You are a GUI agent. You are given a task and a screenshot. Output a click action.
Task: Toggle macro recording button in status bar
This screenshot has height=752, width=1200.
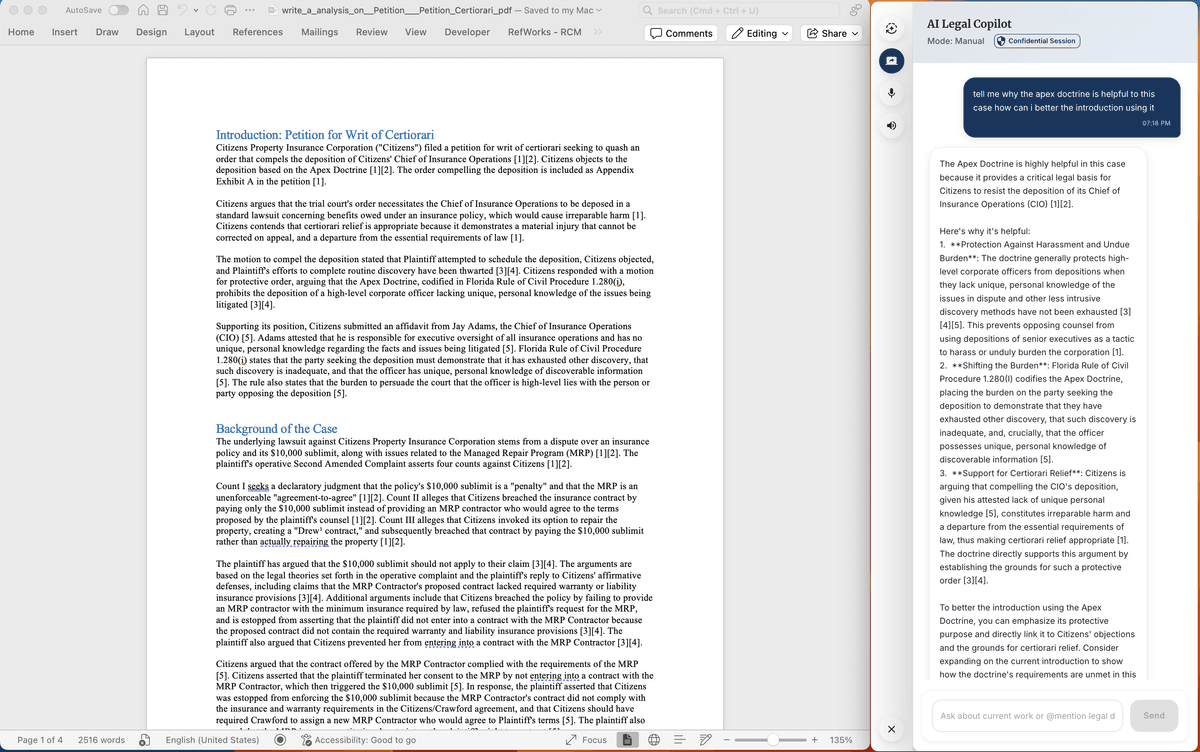coord(282,740)
